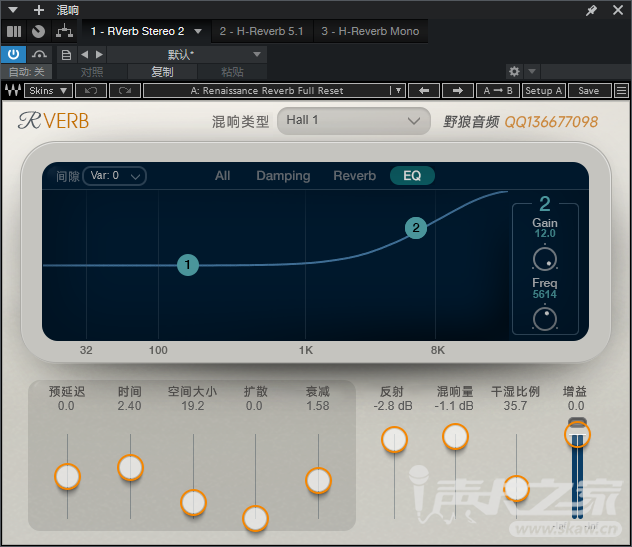Click the Gain value 12.0
632x547 pixels.
[x=545, y=233]
